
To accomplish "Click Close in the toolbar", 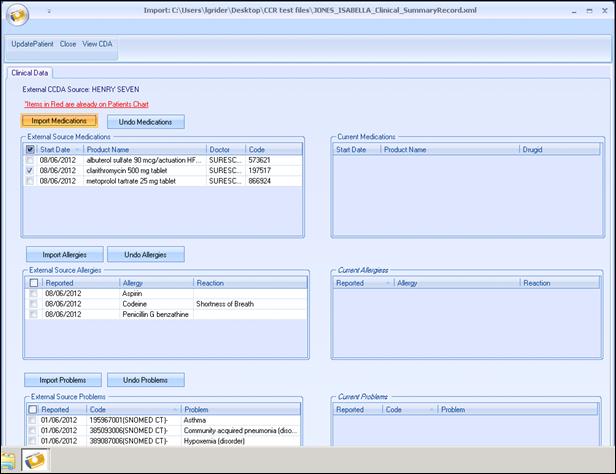I will click(x=68, y=44).
